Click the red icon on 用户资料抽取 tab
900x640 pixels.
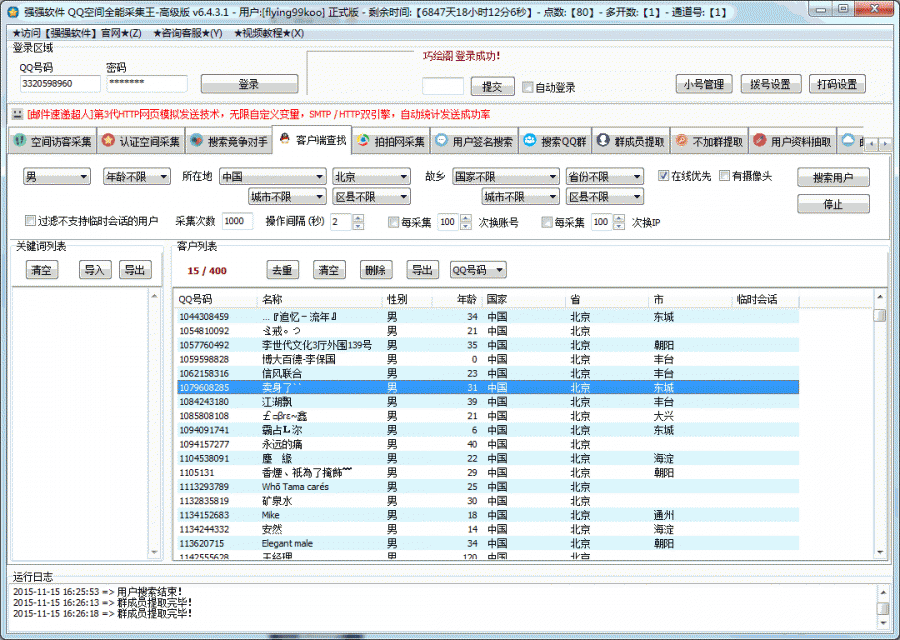pos(759,140)
